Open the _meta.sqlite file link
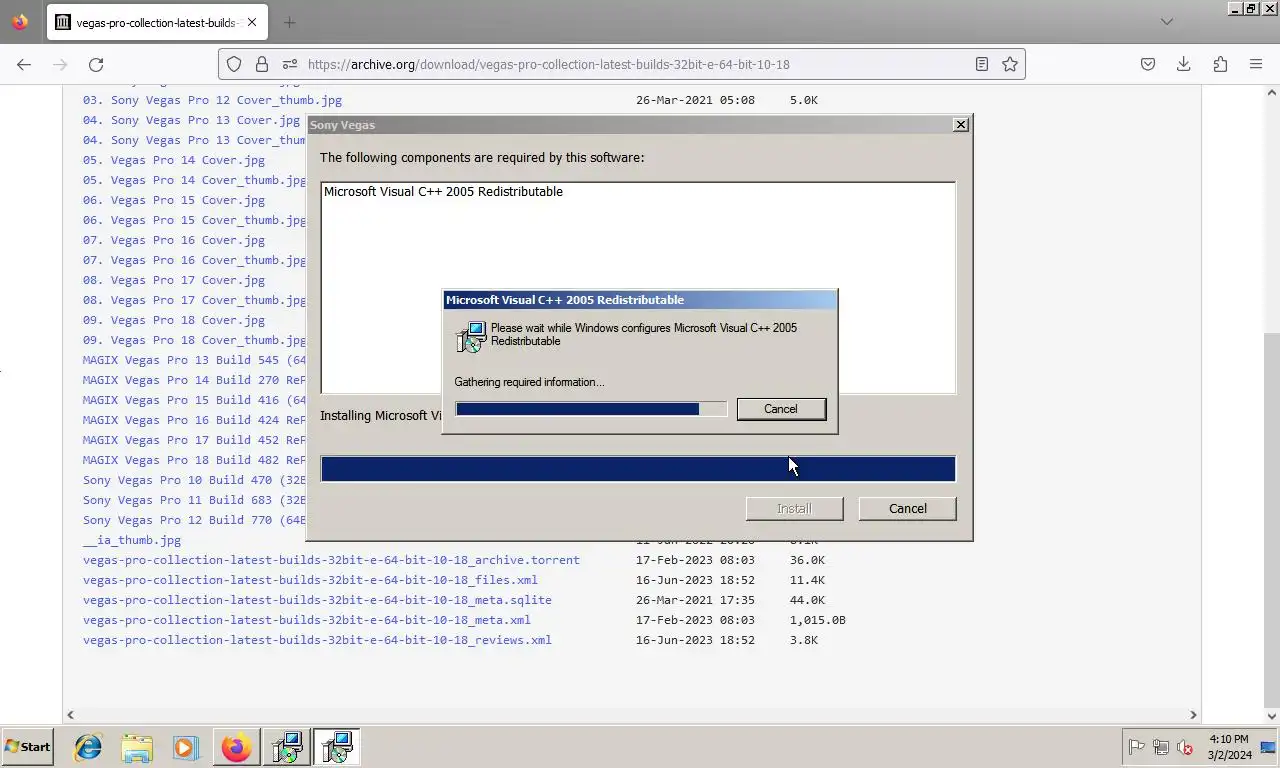Viewport: 1280px width, 768px height. coord(317,600)
